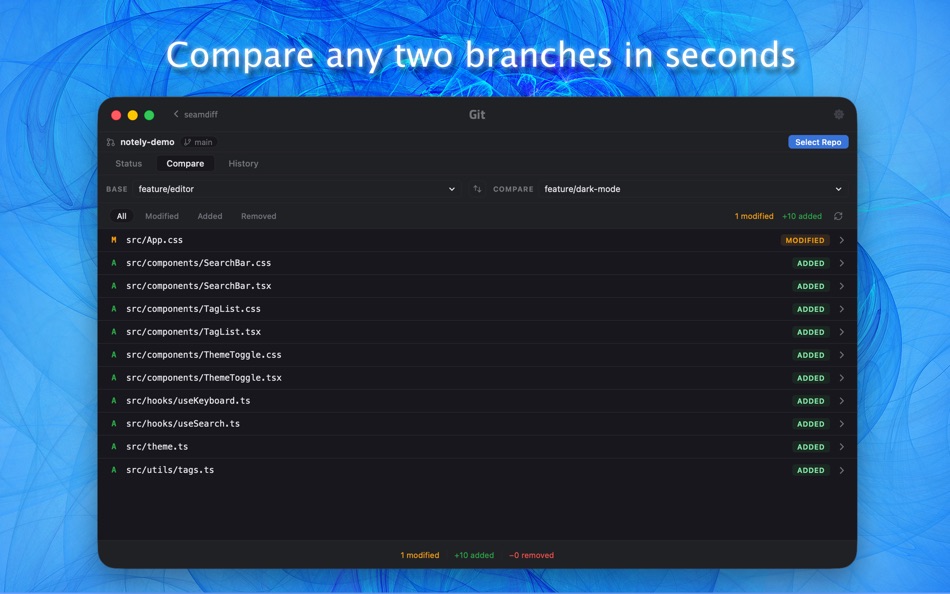Image resolution: width=950 pixels, height=594 pixels.
Task: Click the ADDED badge on SearchBar.css
Action: coord(811,263)
